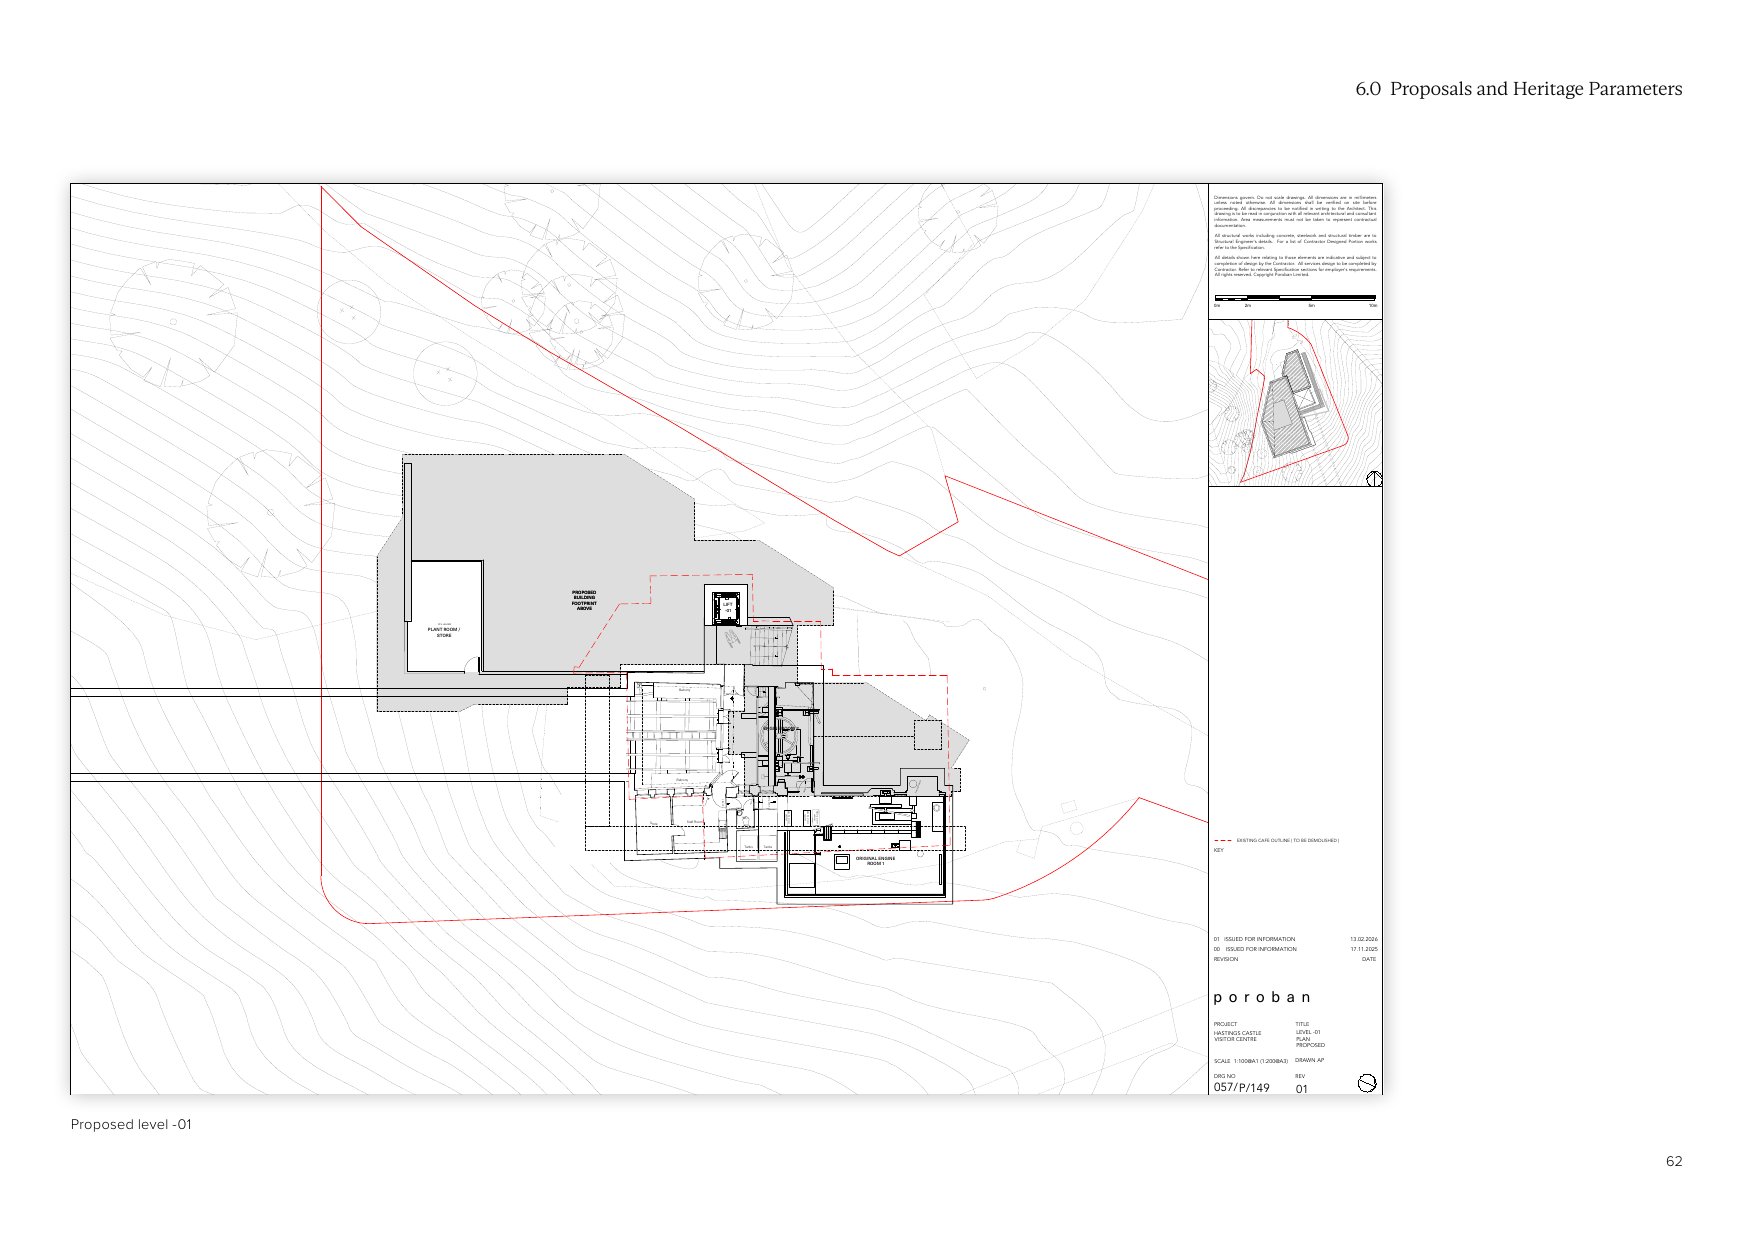Image resolution: width=1754 pixels, height=1241 pixels.
Task: Click the Proposed level -01 caption
Action: click(x=131, y=1124)
